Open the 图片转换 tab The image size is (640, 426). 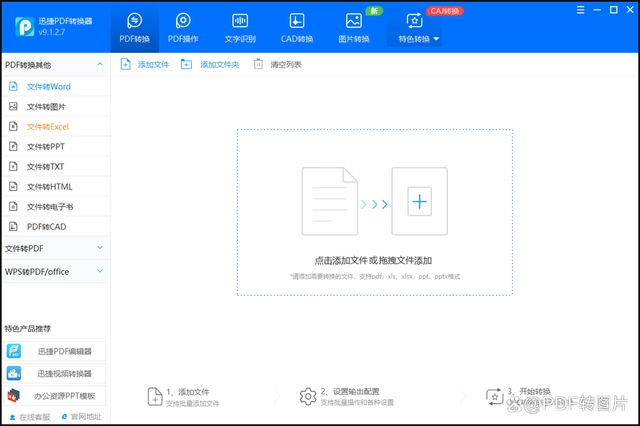tap(353, 28)
